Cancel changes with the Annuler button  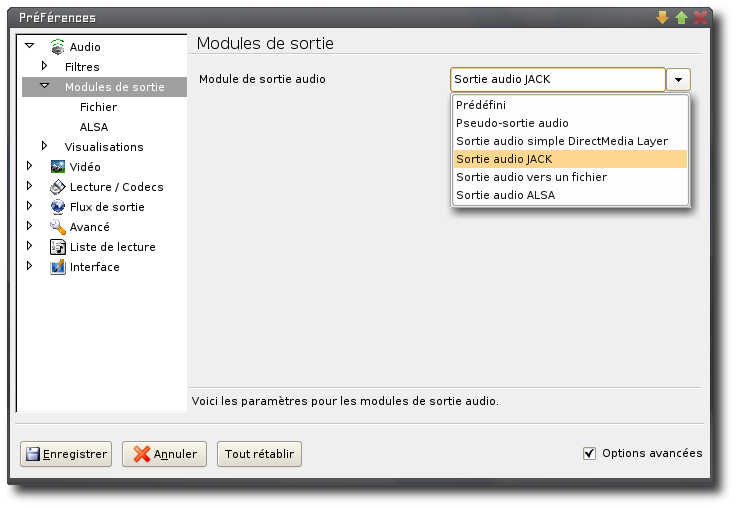[164, 454]
